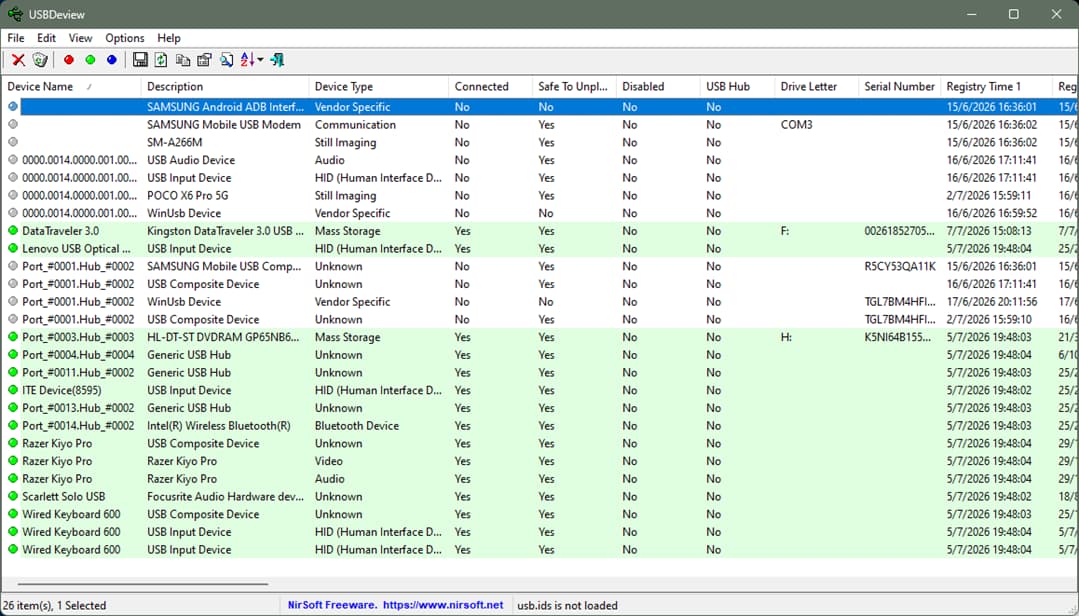Image resolution: width=1079 pixels, height=616 pixels.
Task: Click the status dot of the DataTraveler 3.0 row
Action: click(x=13, y=231)
